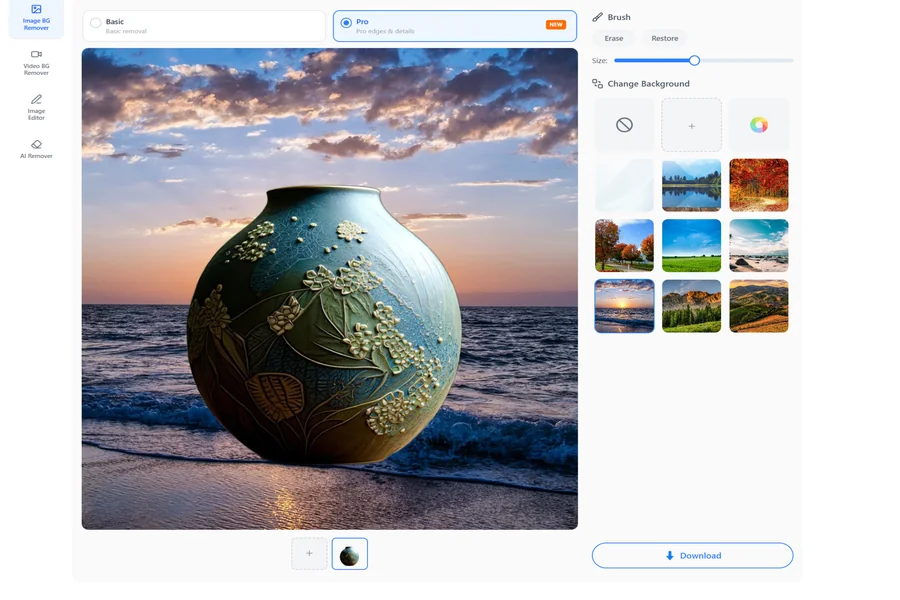Image resolution: width=900 pixels, height=600 pixels.
Task: Switch brush to Restore mode
Action: coord(665,38)
